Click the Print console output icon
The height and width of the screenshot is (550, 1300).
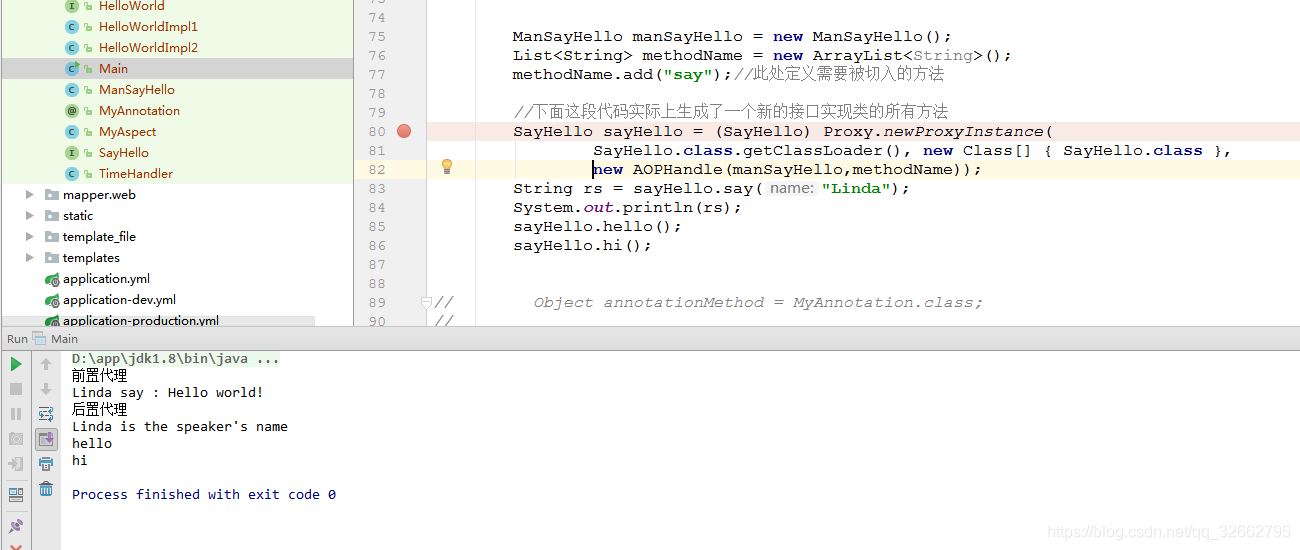(46, 464)
